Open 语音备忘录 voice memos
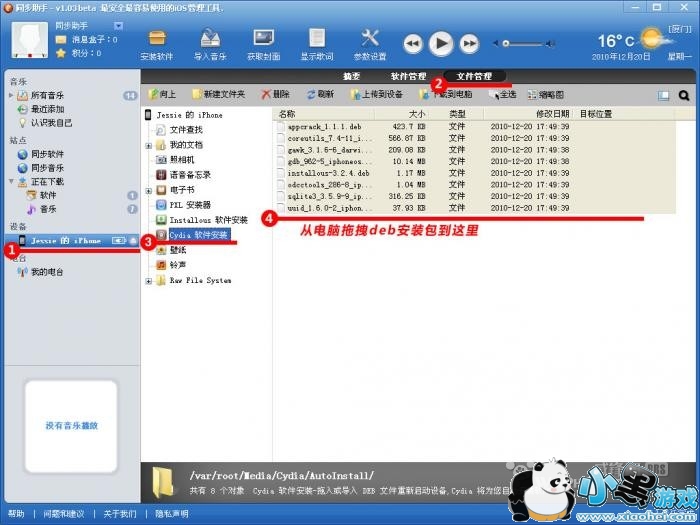 pyautogui.click(x=190, y=175)
